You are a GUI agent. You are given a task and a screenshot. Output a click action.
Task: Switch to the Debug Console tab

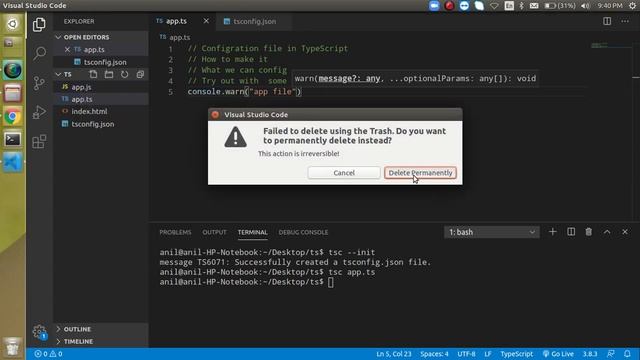coord(303,232)
